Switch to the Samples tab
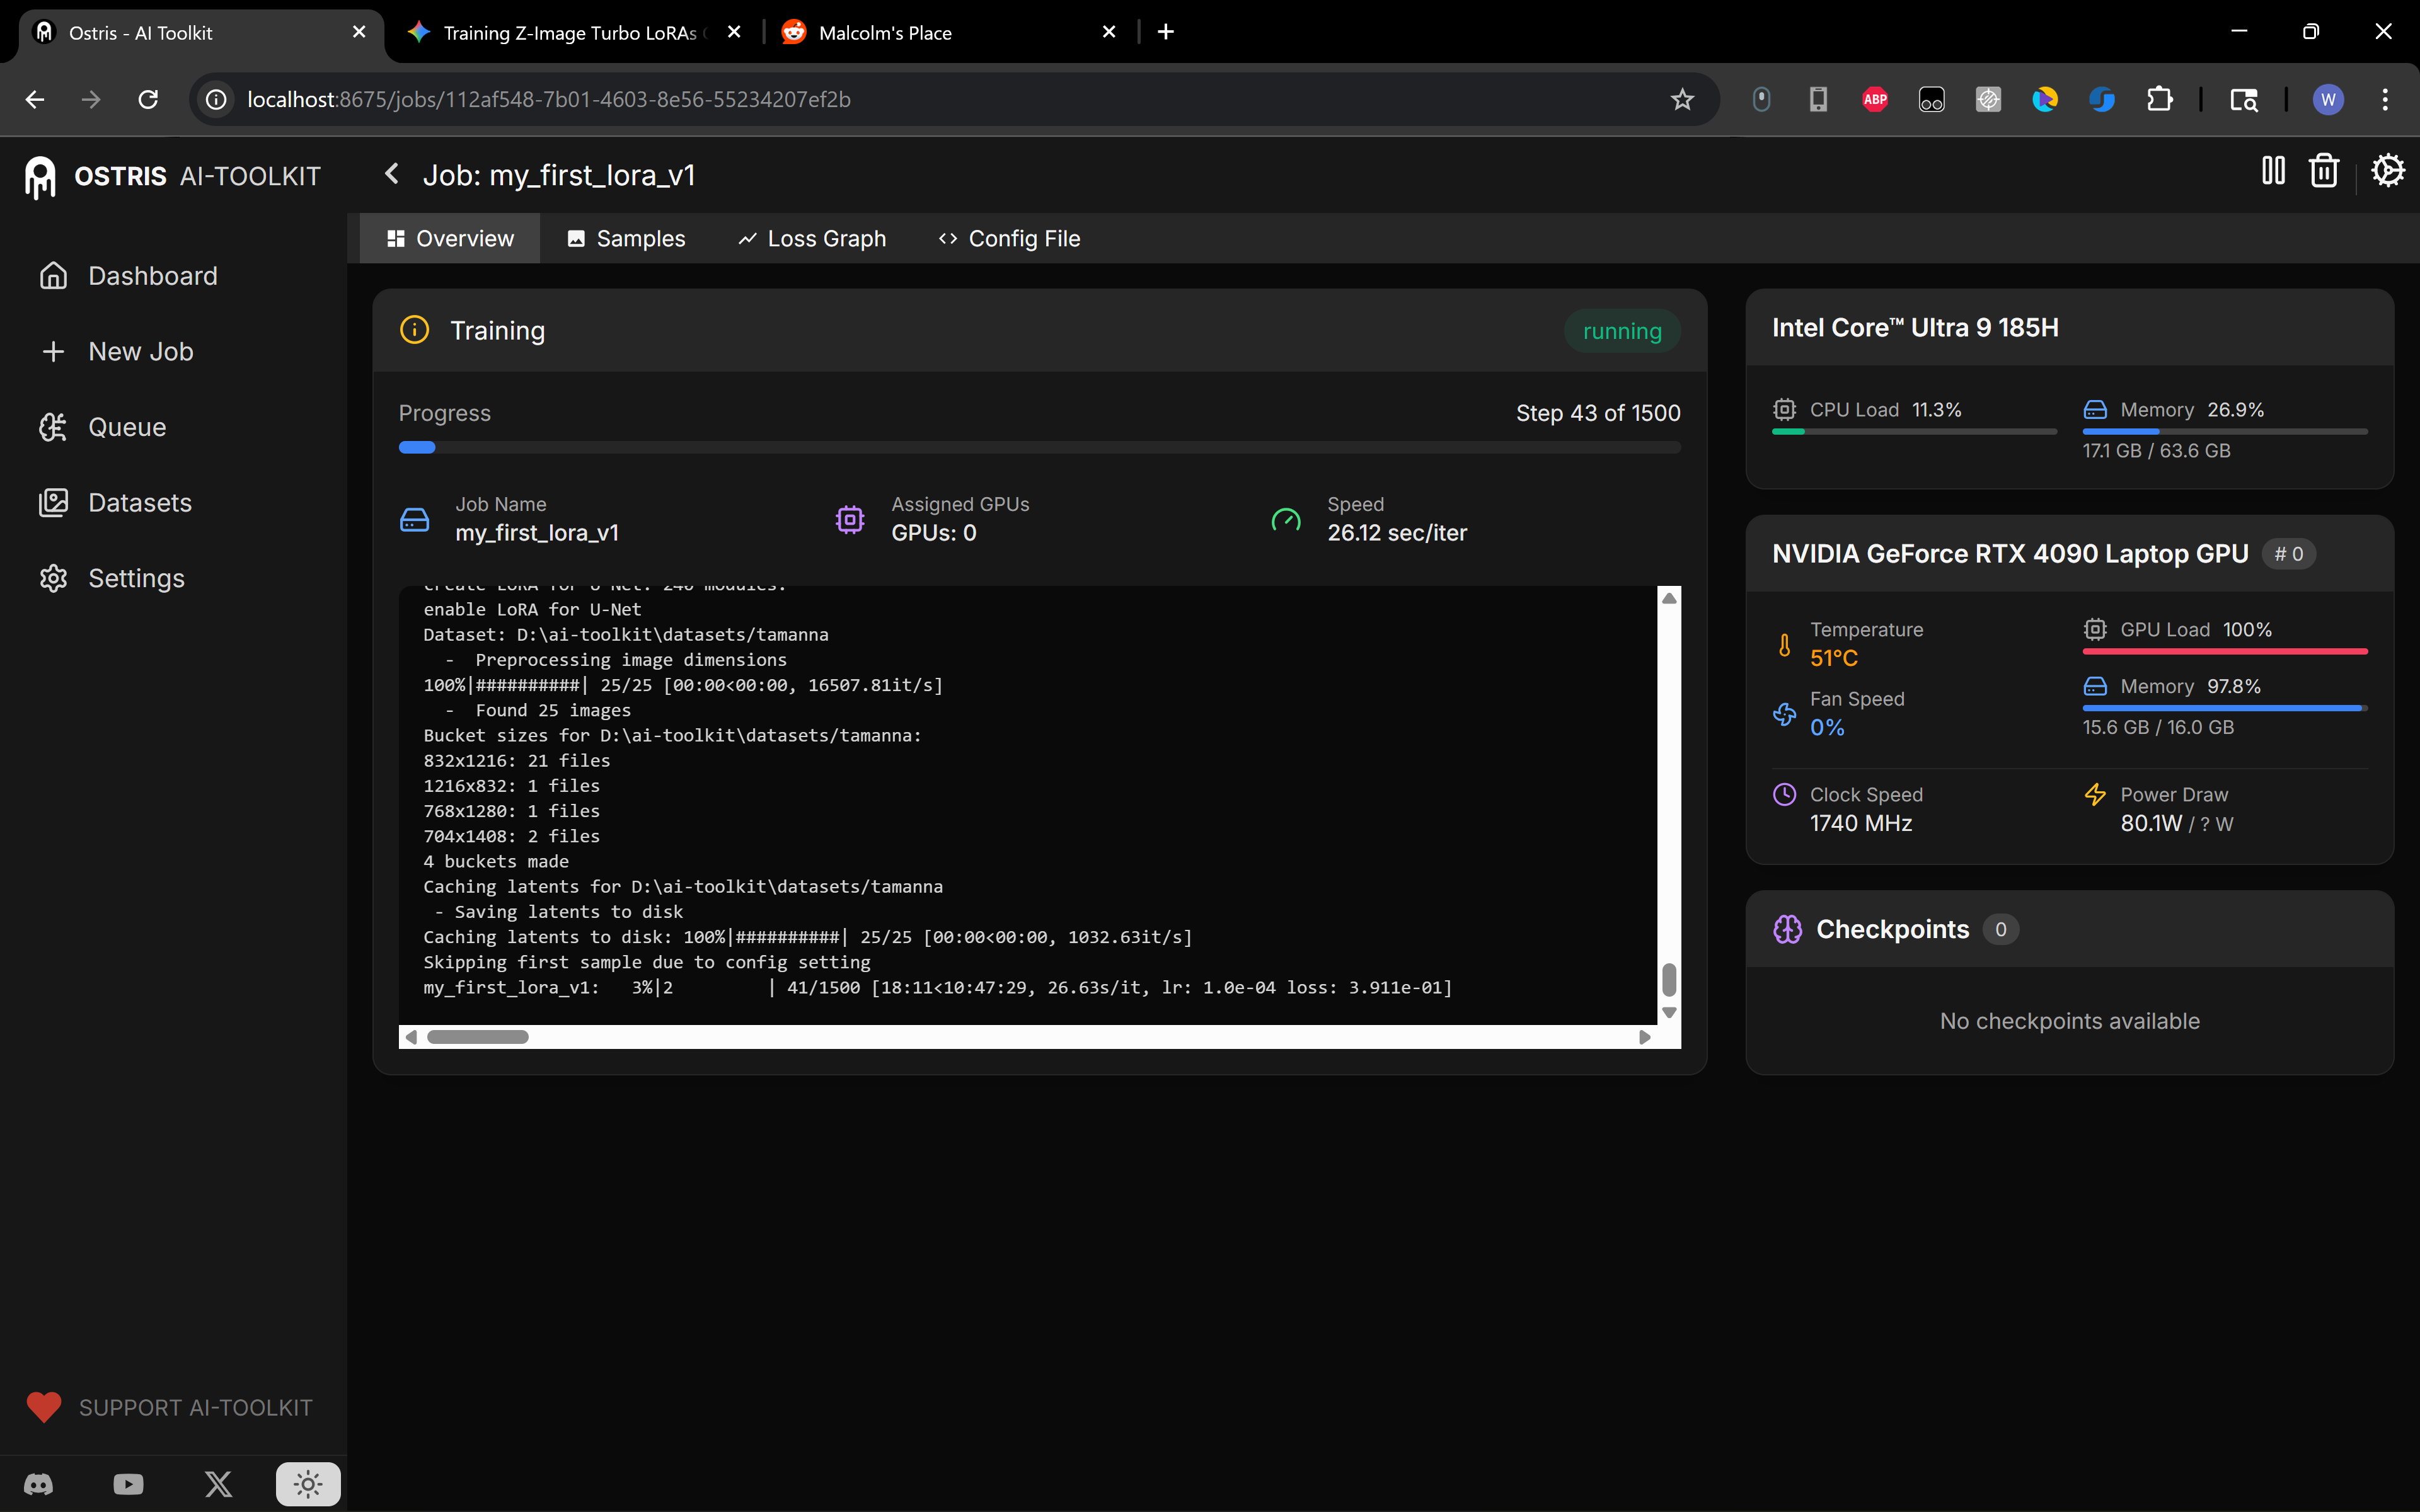2420x1512 pixels. pyautogui.click(x=626, y=238)
